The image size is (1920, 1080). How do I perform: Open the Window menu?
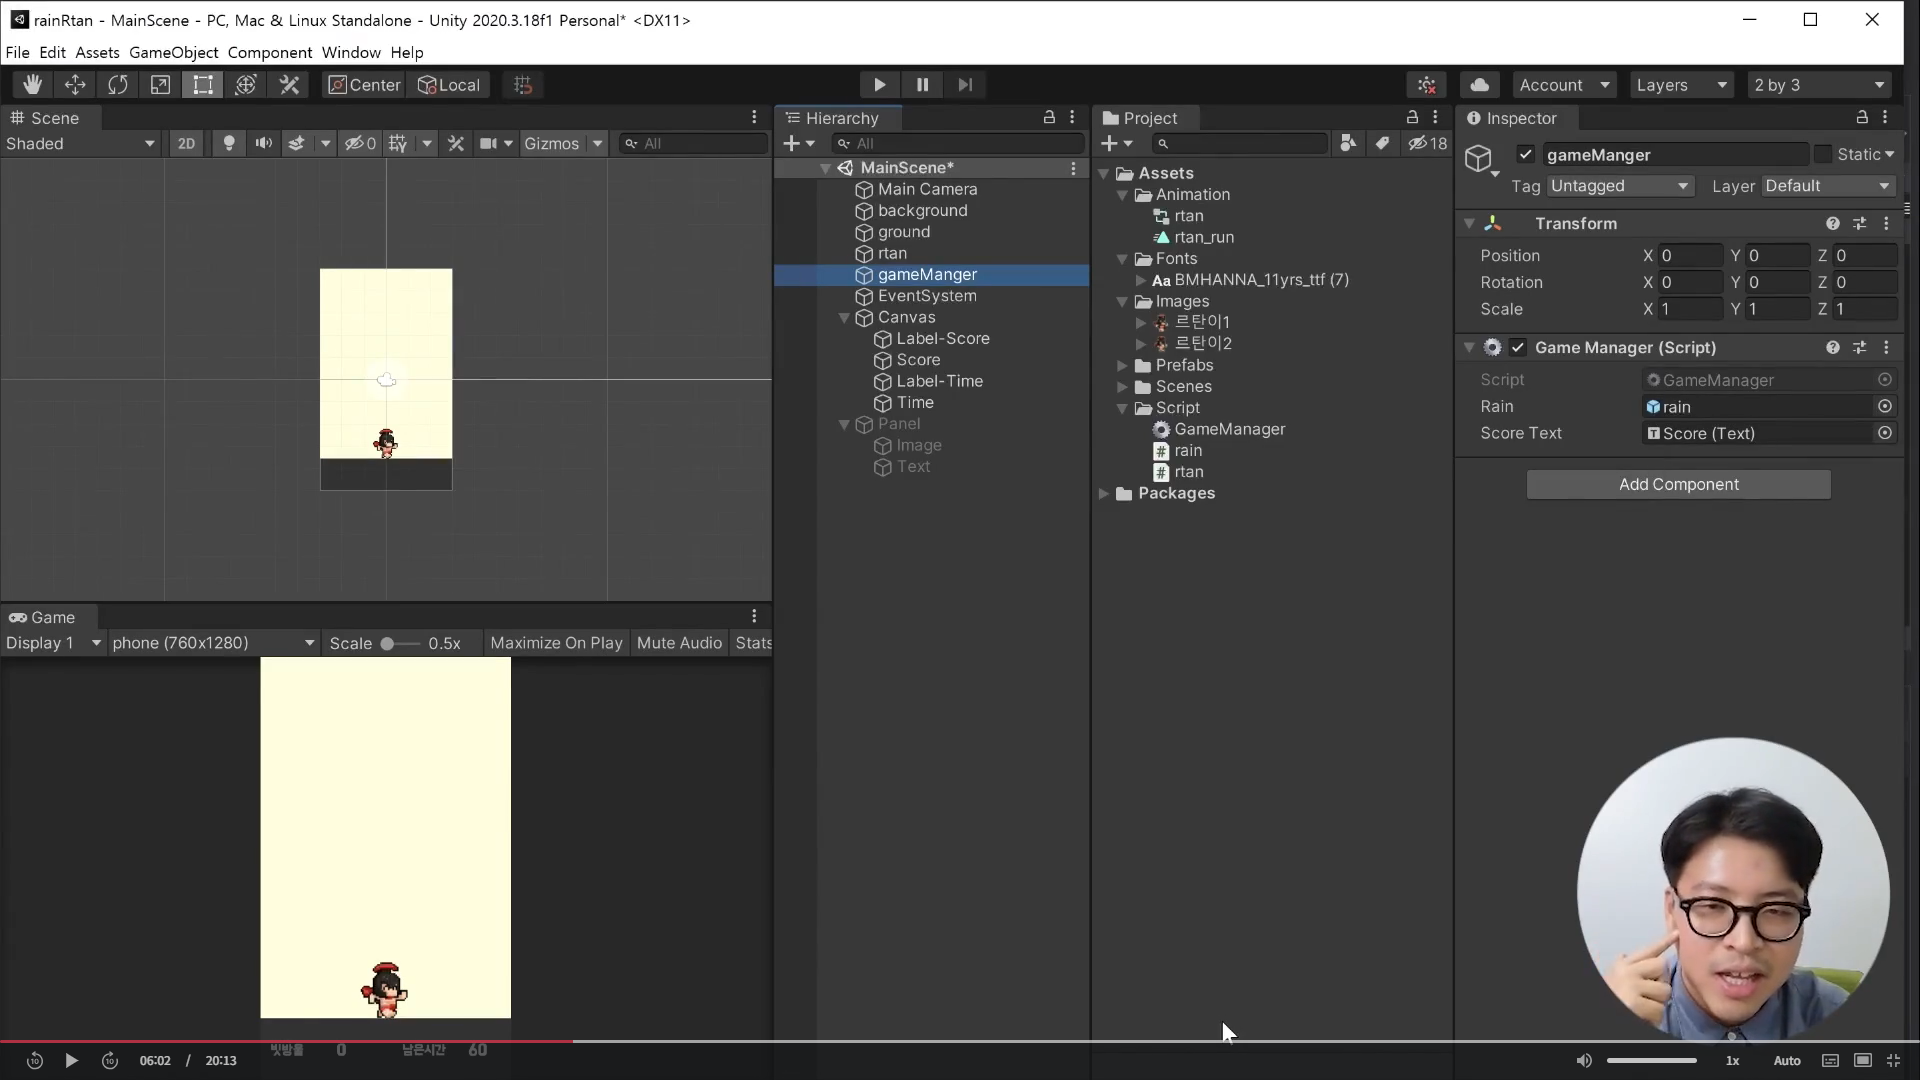351,52
